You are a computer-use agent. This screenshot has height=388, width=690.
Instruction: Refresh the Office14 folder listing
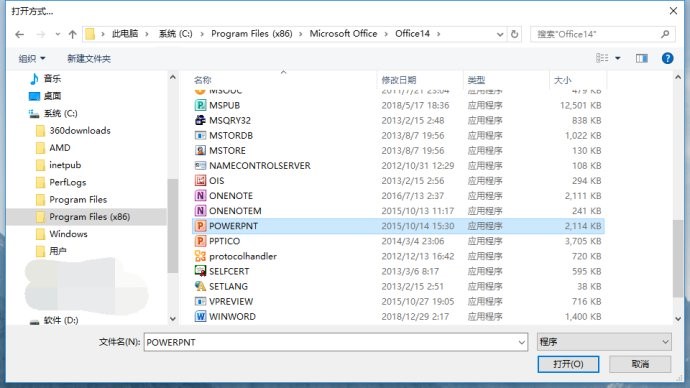point(514,34)
